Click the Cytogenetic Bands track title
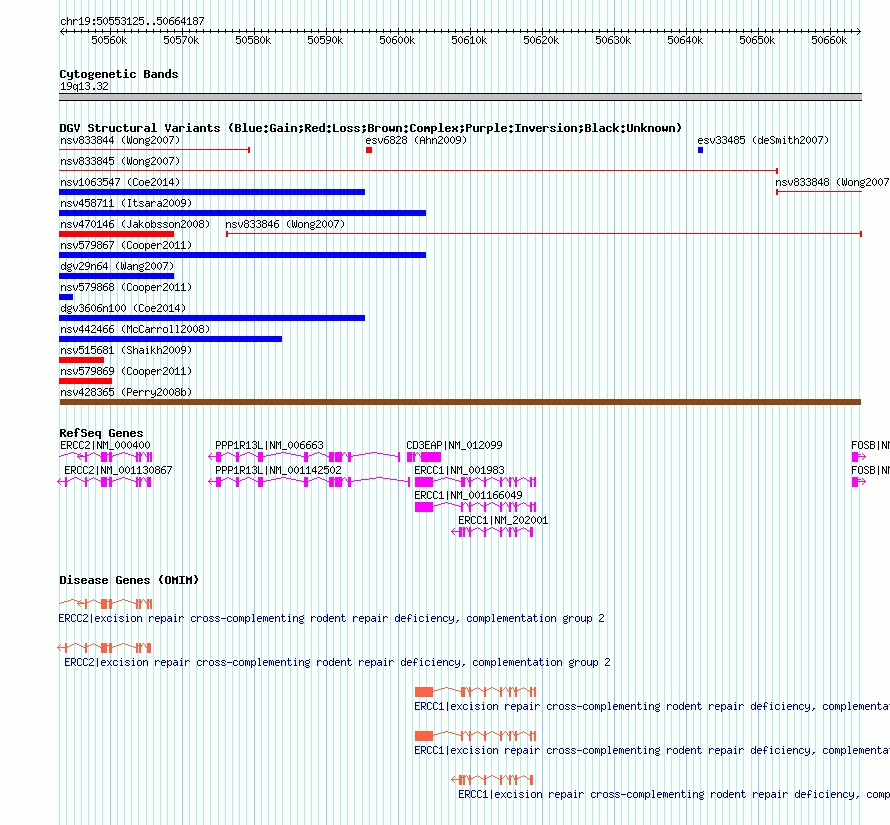 (x=119, y=74)
